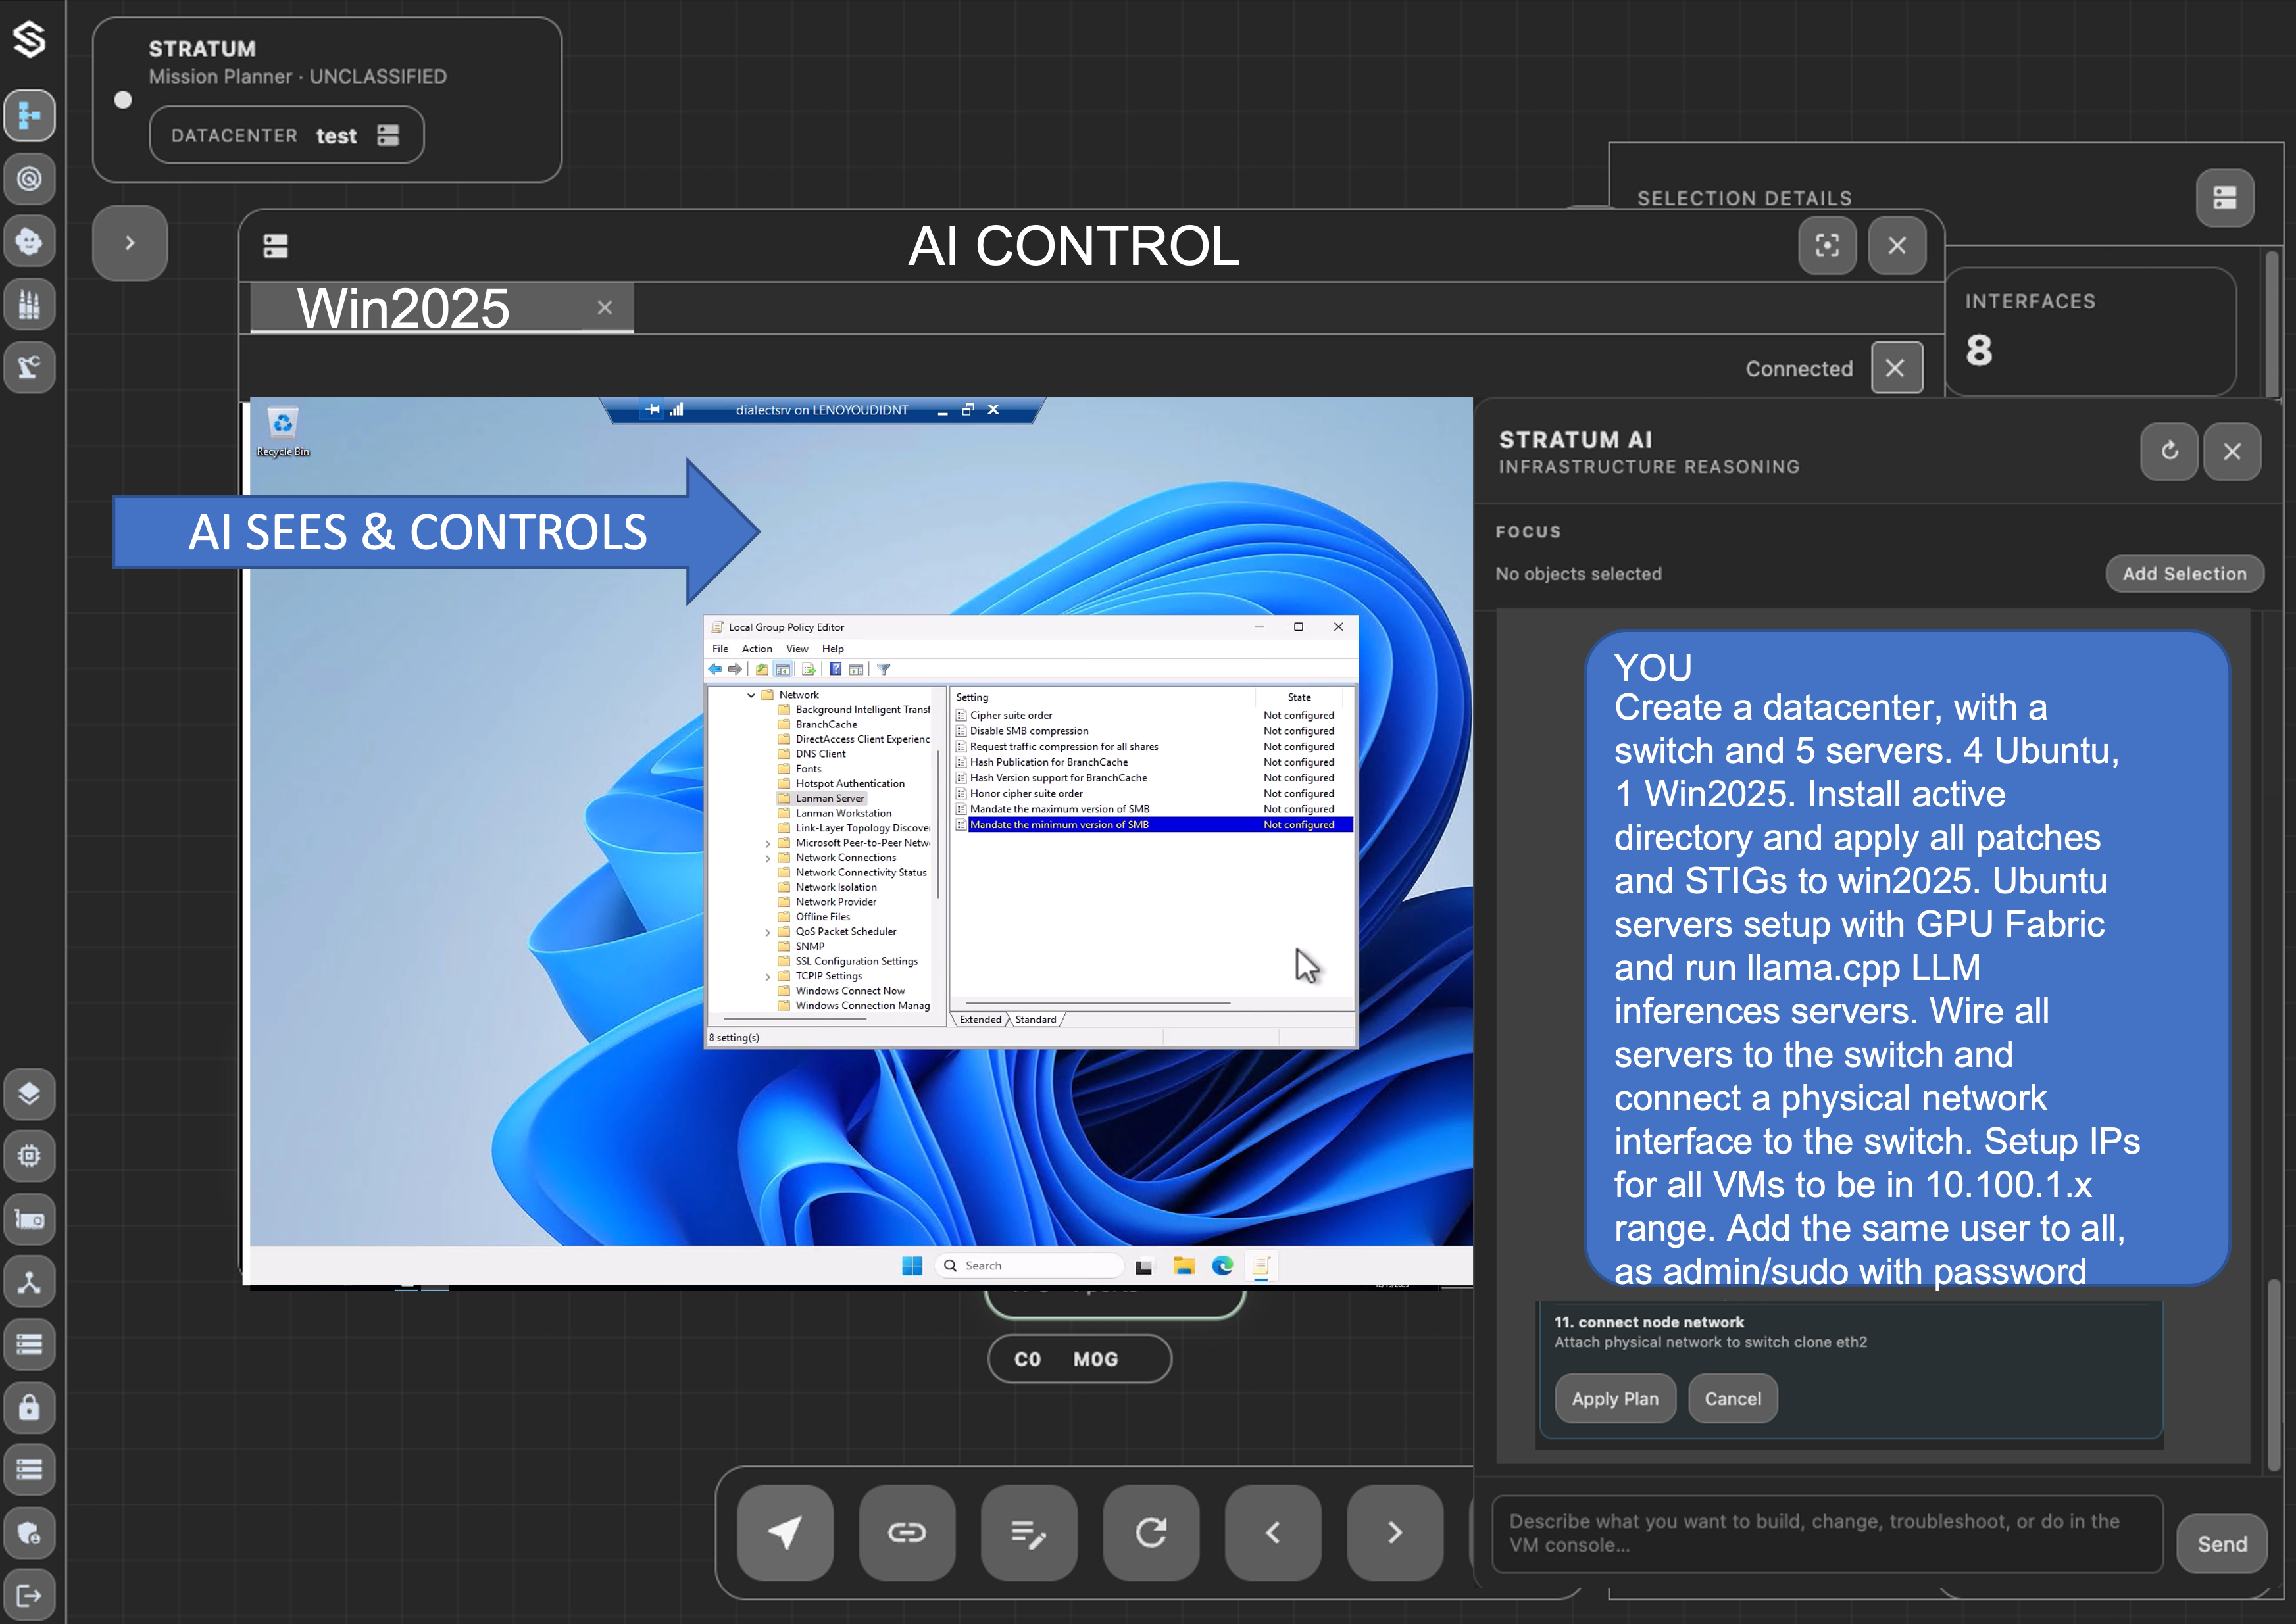Click the Up one level folder icon
The height and width of the screenshot is (1624, 2296).
tap(762, 669)
